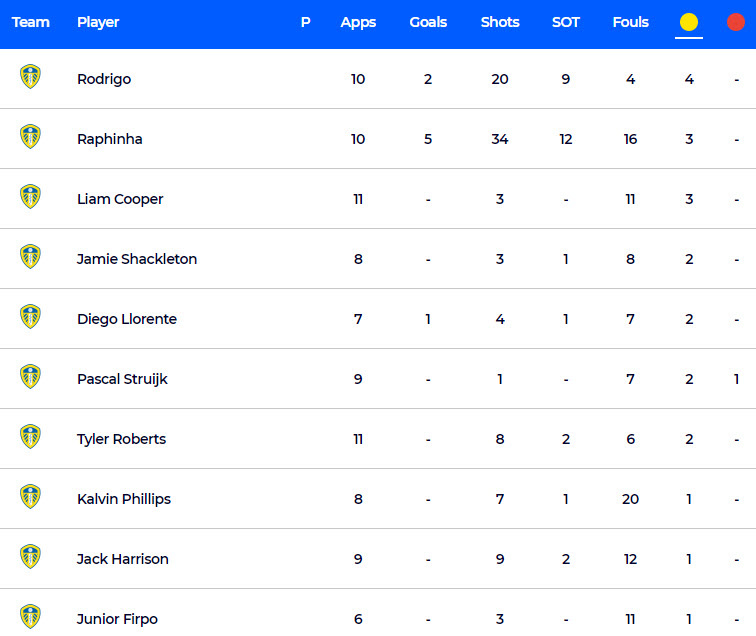756x636 pixels.
Task: Click the Apps column header
Action: point(358,23)
